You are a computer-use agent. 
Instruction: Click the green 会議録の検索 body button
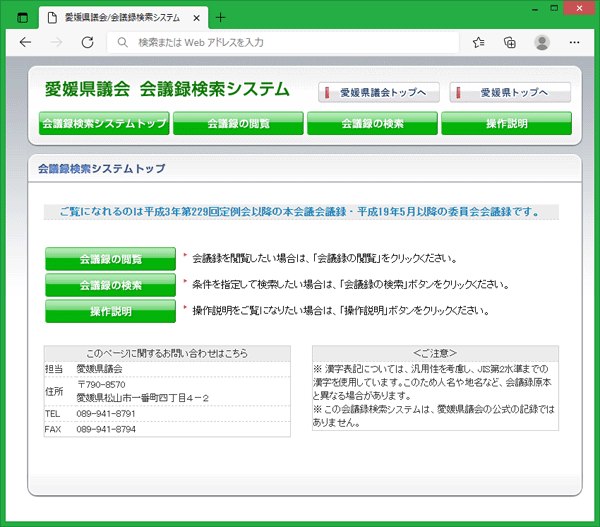(111, 285)
